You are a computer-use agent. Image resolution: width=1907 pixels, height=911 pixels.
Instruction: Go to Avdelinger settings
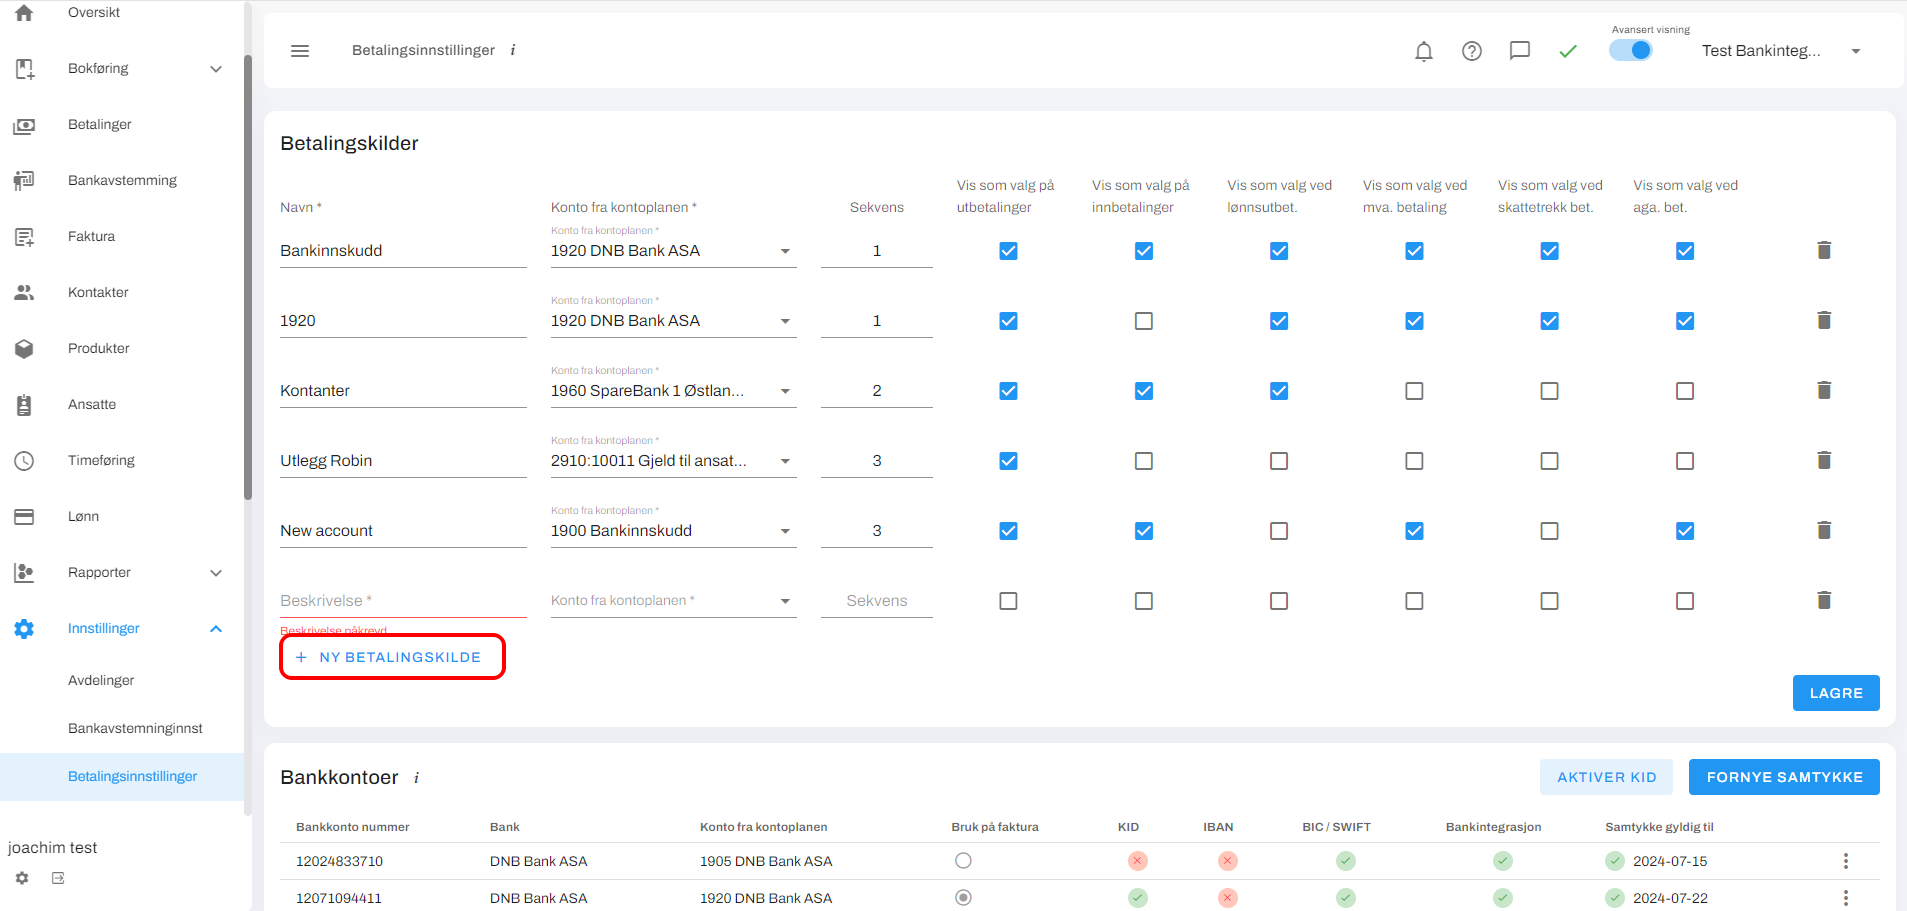(101, 681)
